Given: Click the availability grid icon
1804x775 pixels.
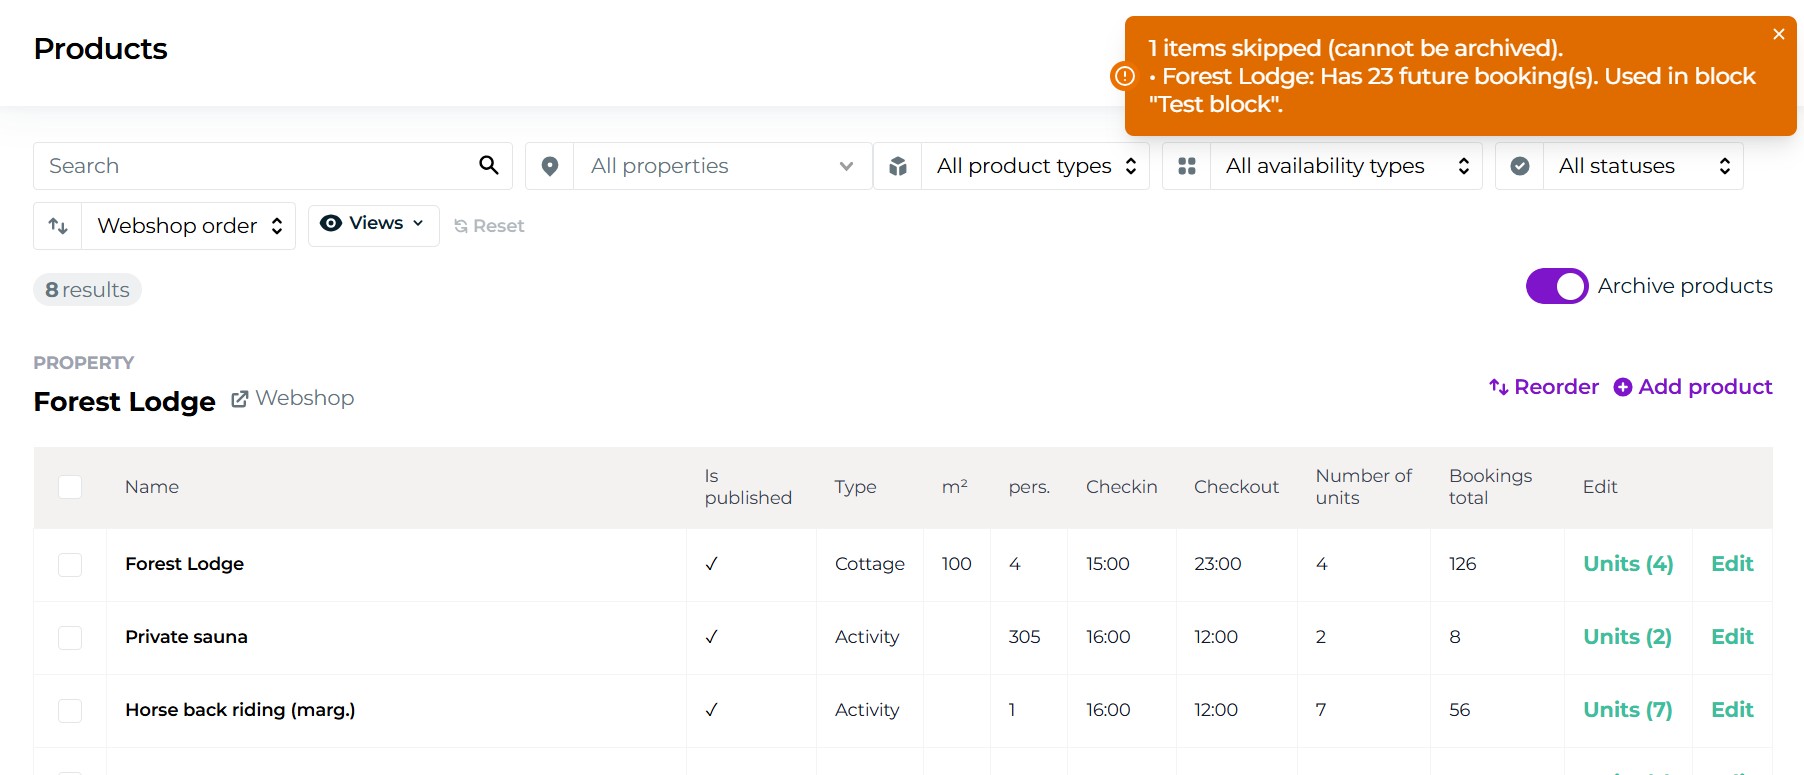Looking at the screenshot, I should (1187, 166).
